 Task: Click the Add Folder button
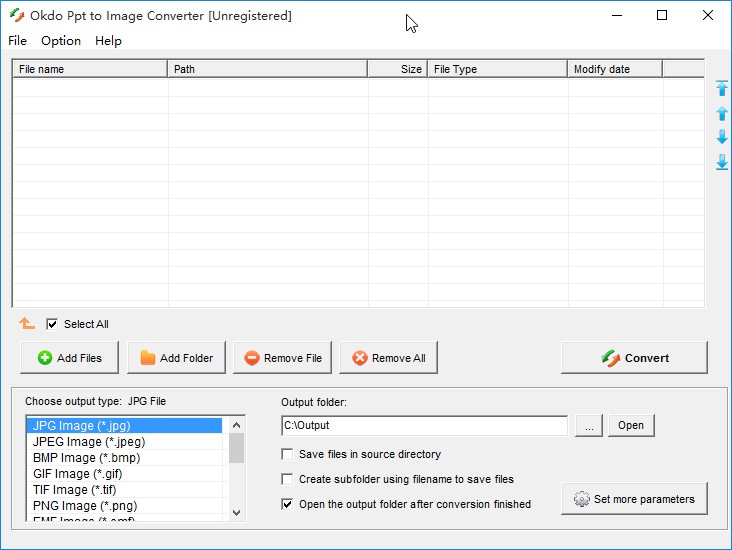click(176, 358)
